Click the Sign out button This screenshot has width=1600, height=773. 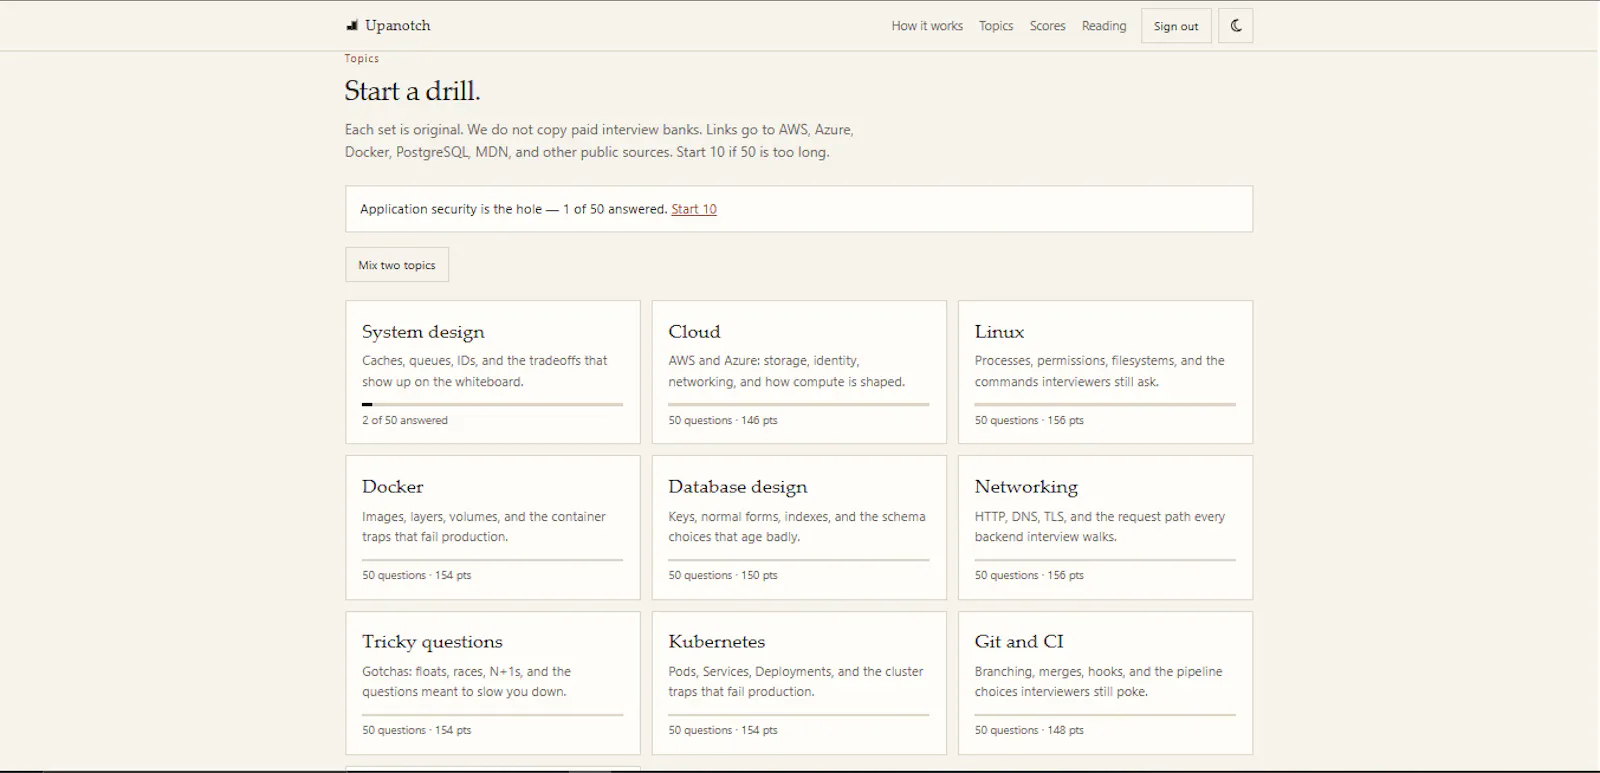point(1176,26)
